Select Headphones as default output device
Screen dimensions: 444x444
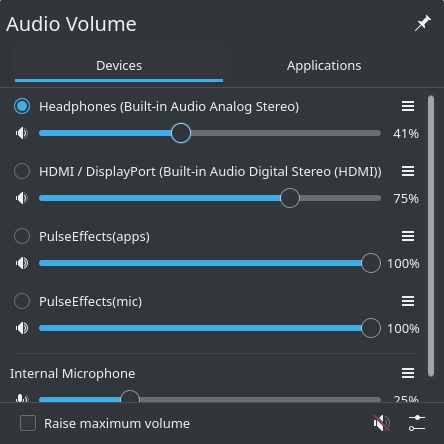click(x=22, y=106)
